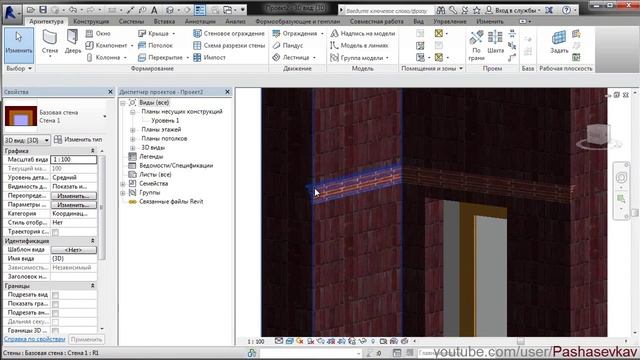Switch to the Вставка ribbon tab
This screenshot has width=640, height=360.
tap(164, 21)
